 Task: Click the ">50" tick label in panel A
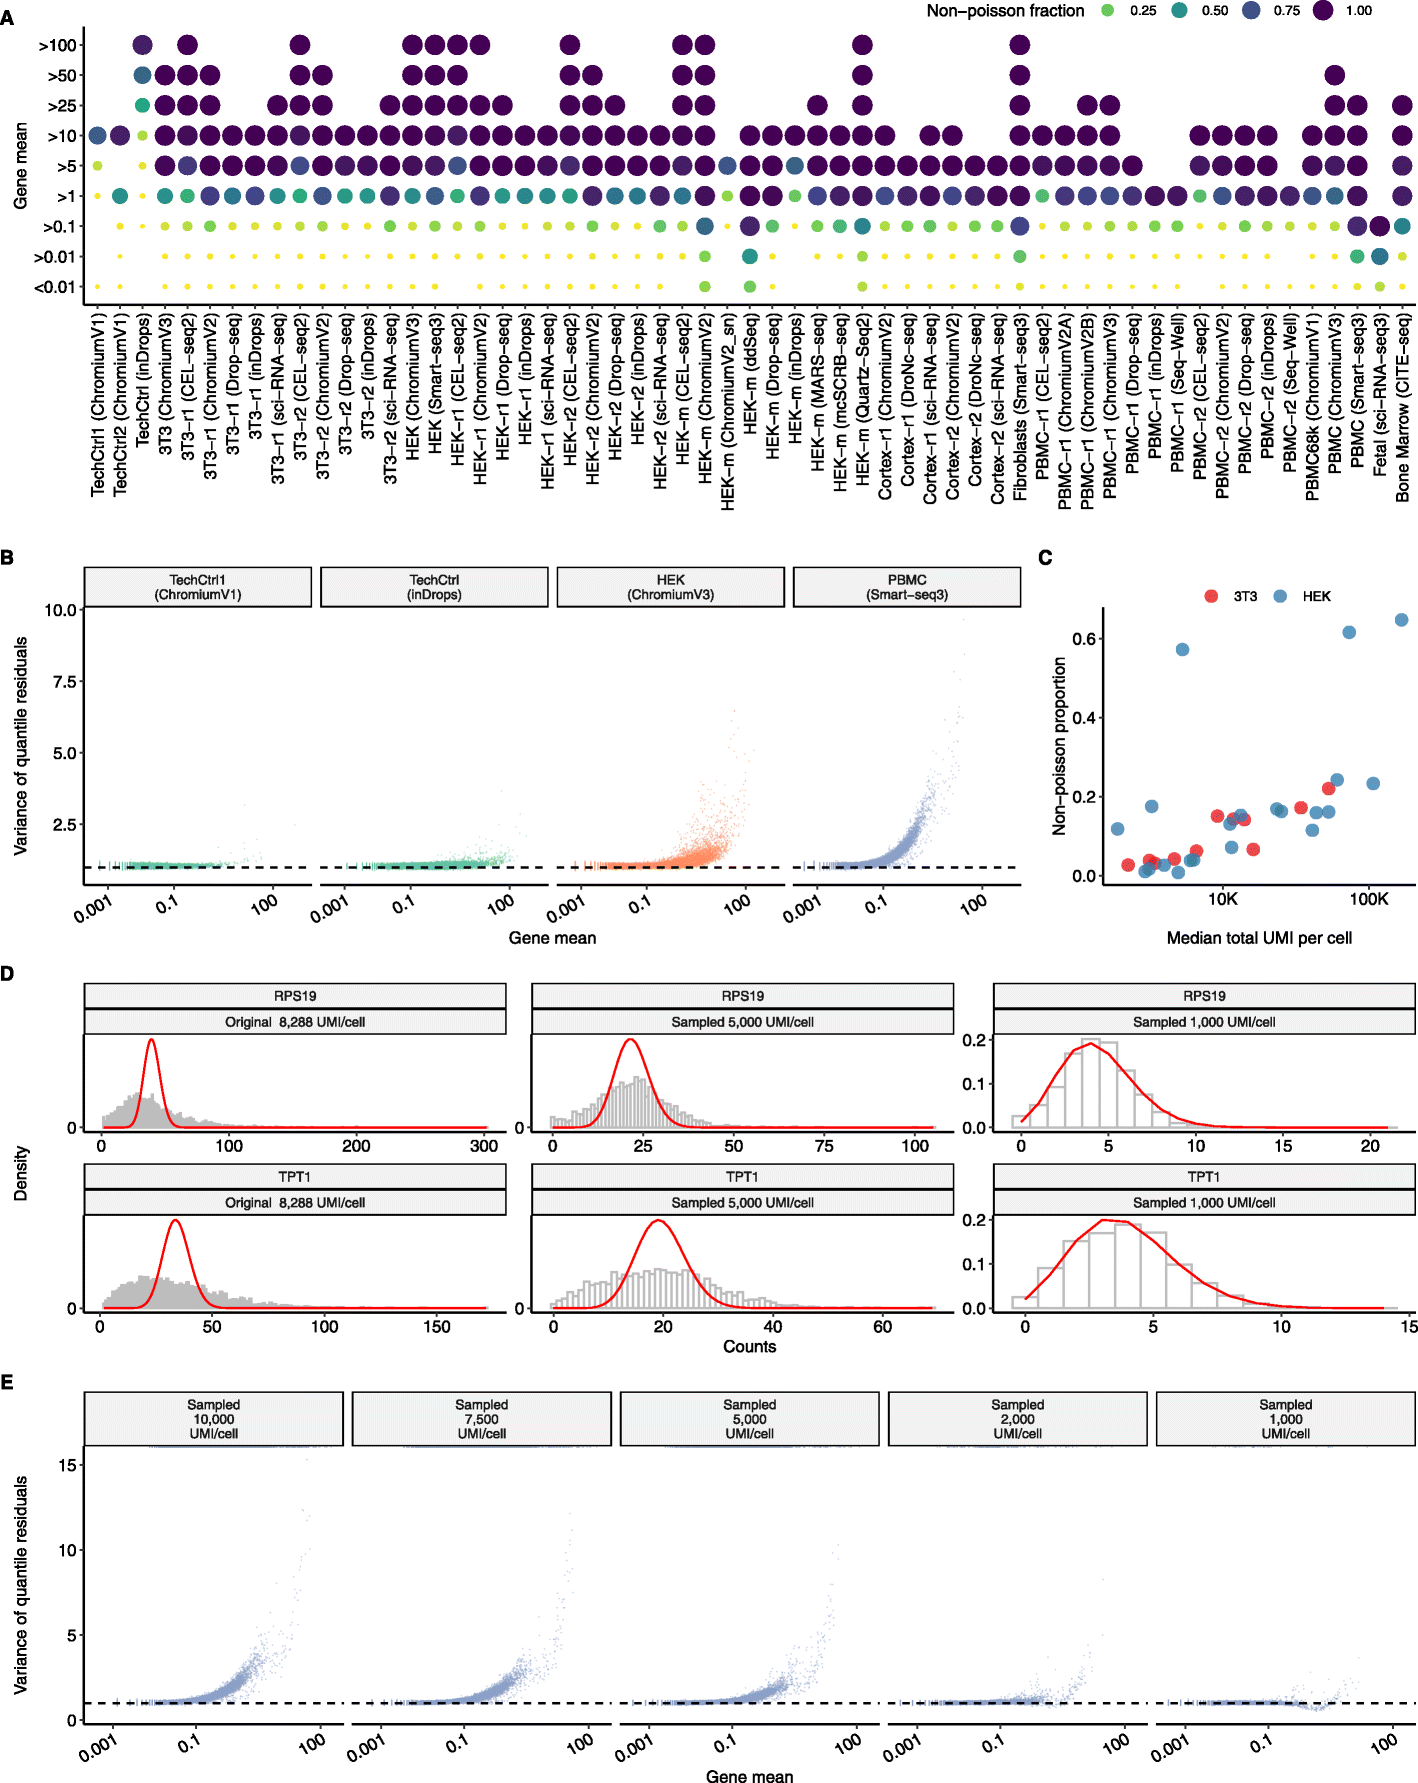pyautogui.click(x=61, y=76)
